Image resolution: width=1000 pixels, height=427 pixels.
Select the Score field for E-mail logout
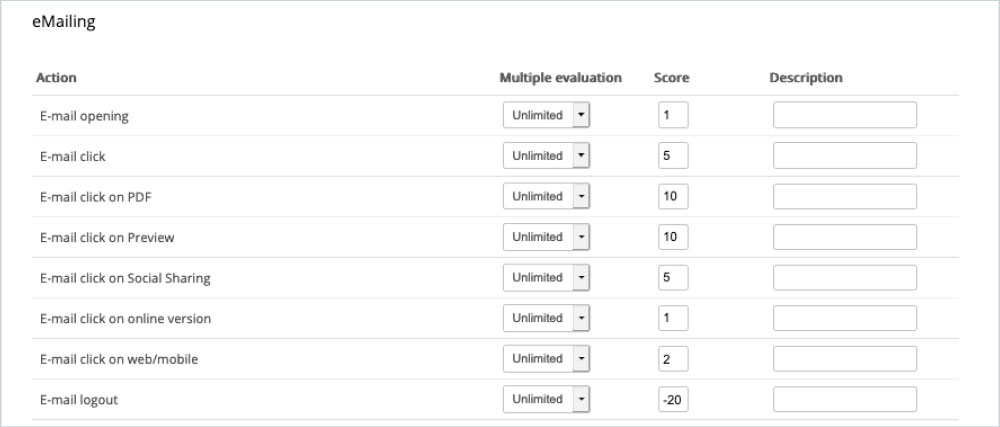[x=673, y=399]
